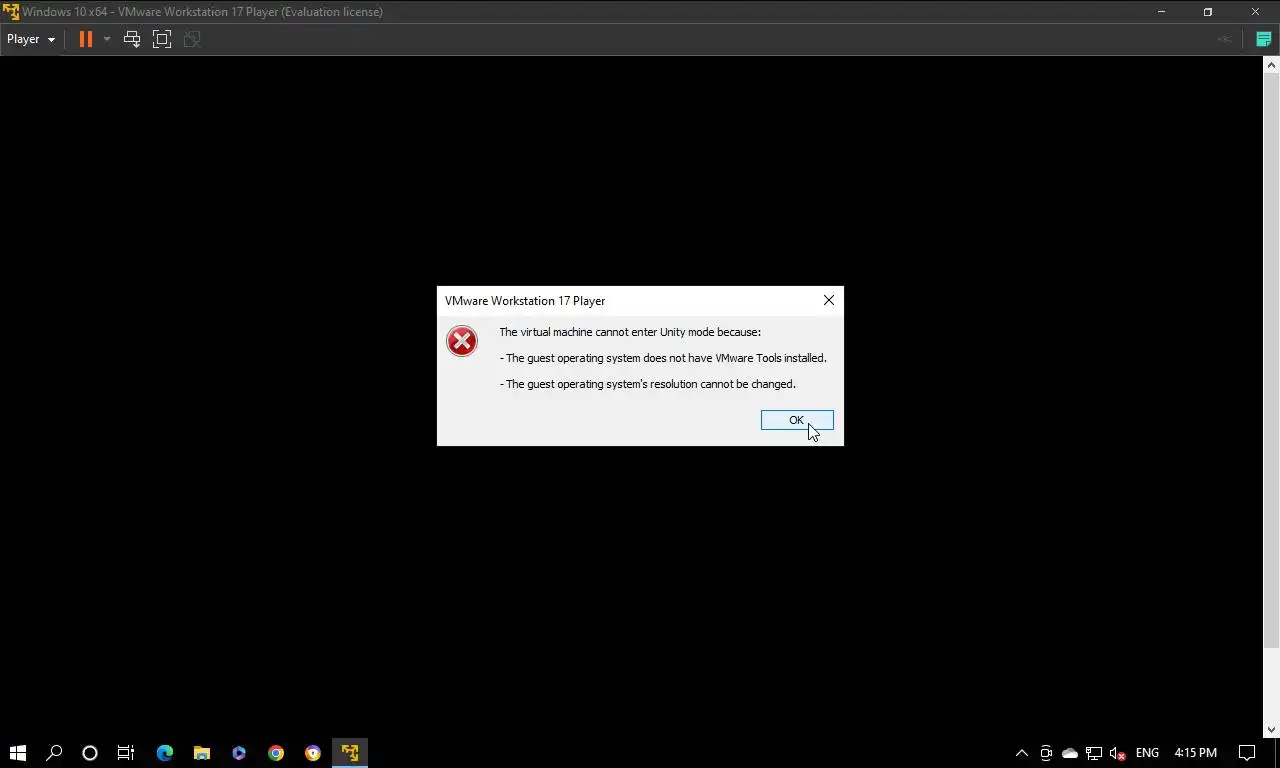
Task: Click text 'does not have VMware Tools installed'
Action: point(734,358)
